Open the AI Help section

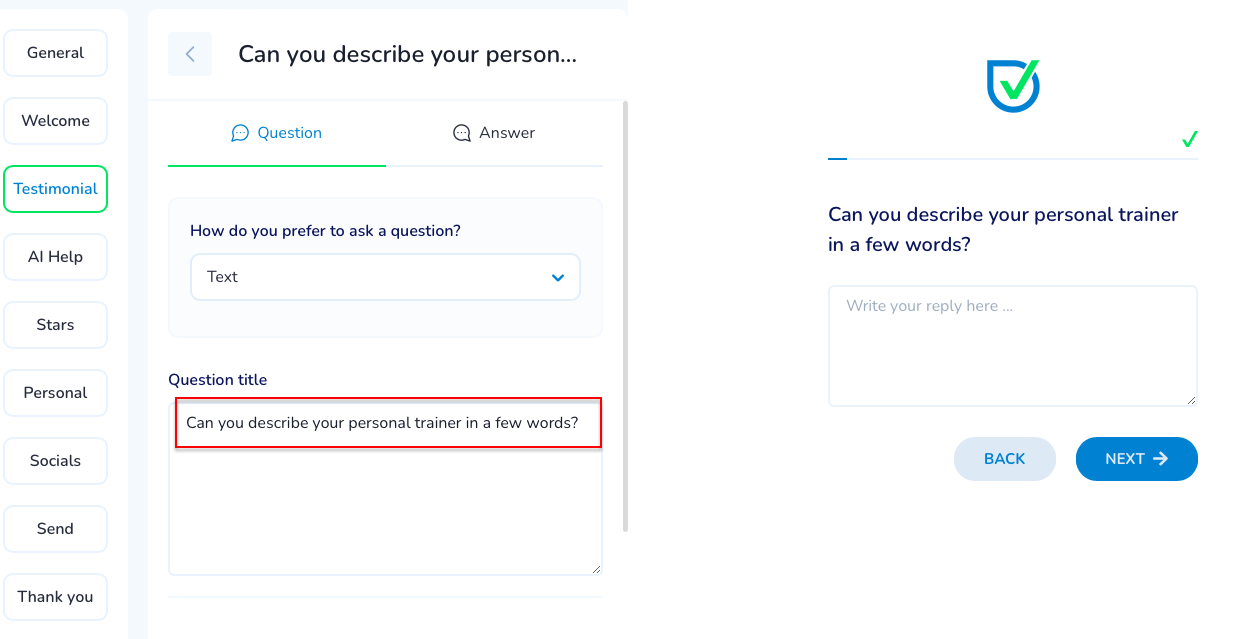coord(55,257)
